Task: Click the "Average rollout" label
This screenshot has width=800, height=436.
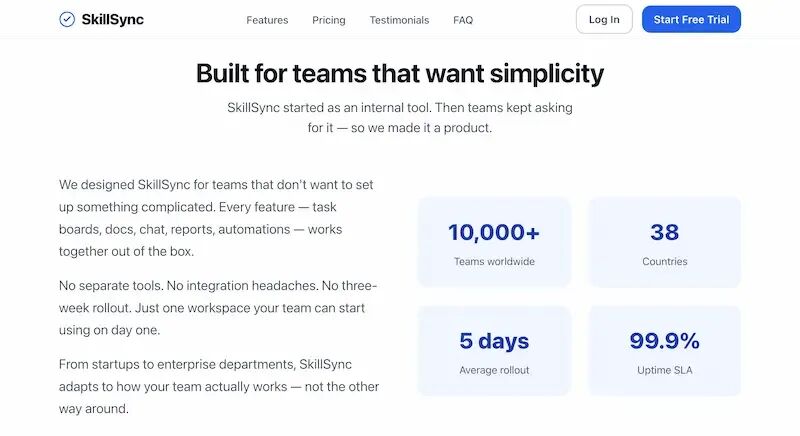Action: [494, 370]
